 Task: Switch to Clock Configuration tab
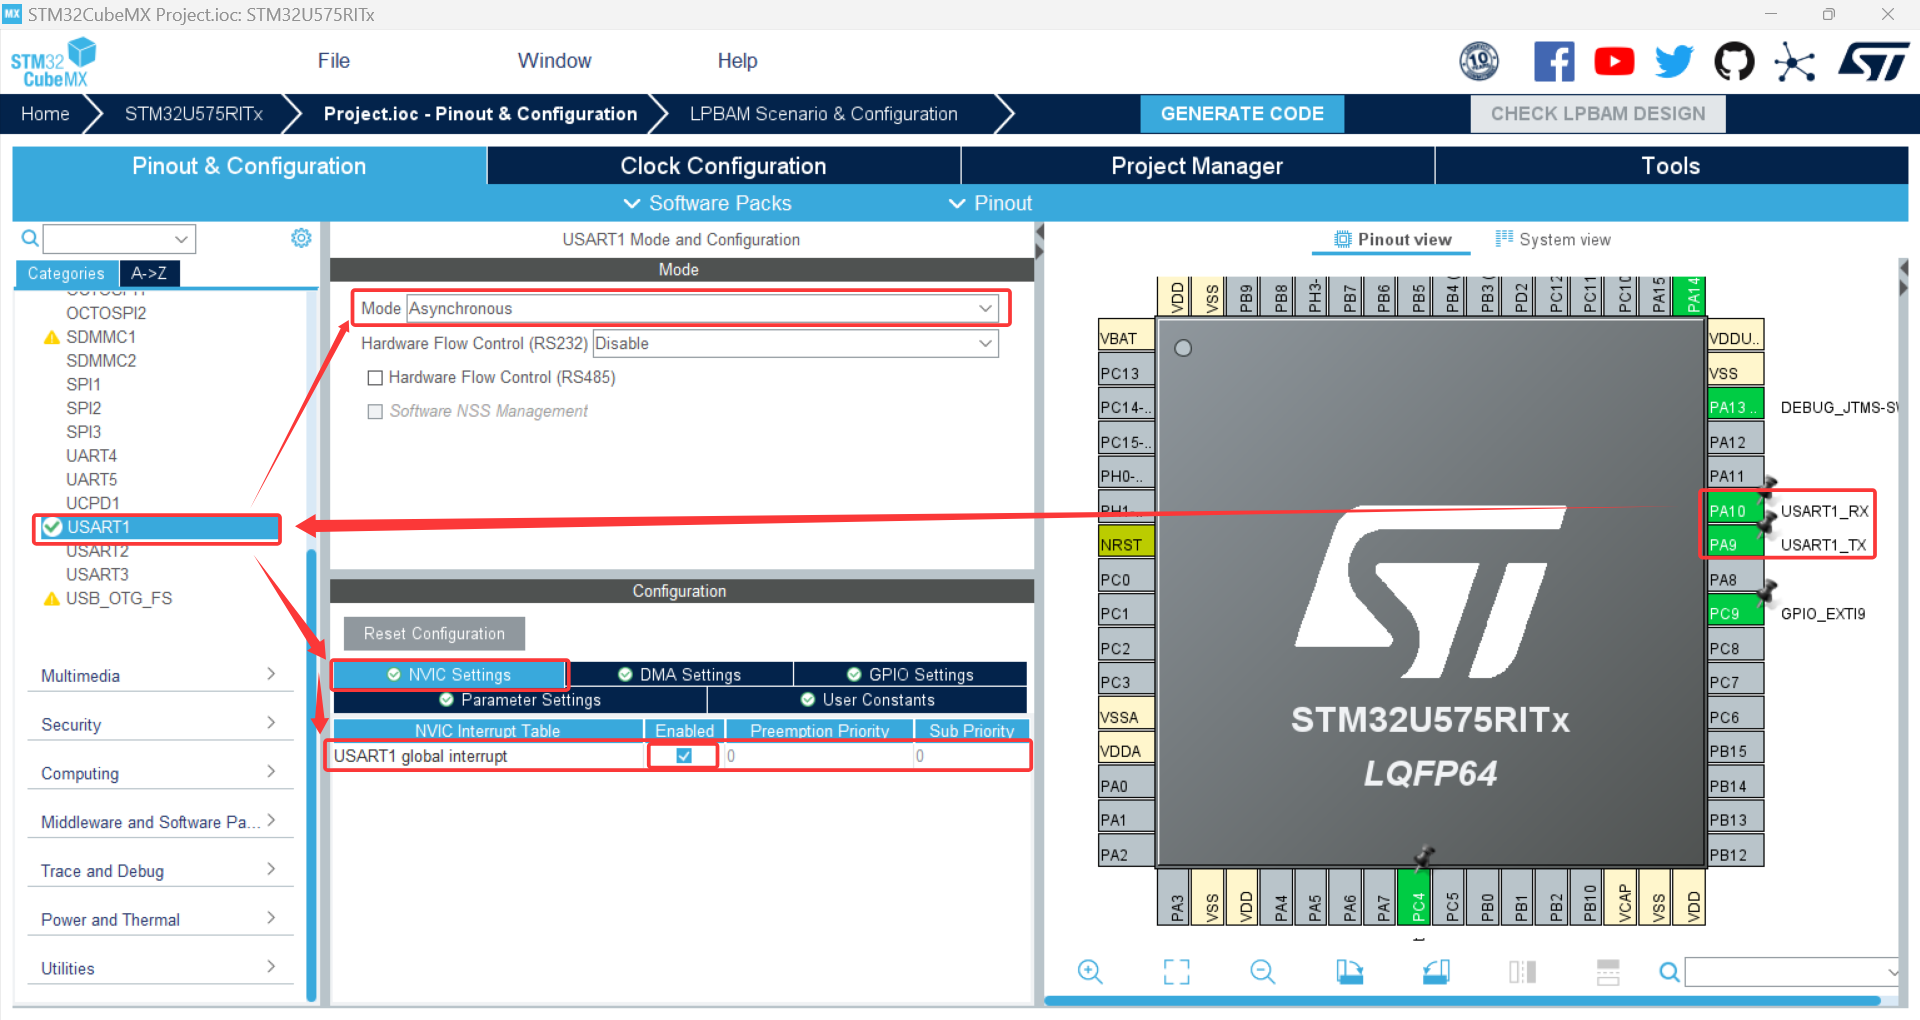point(723,166)
